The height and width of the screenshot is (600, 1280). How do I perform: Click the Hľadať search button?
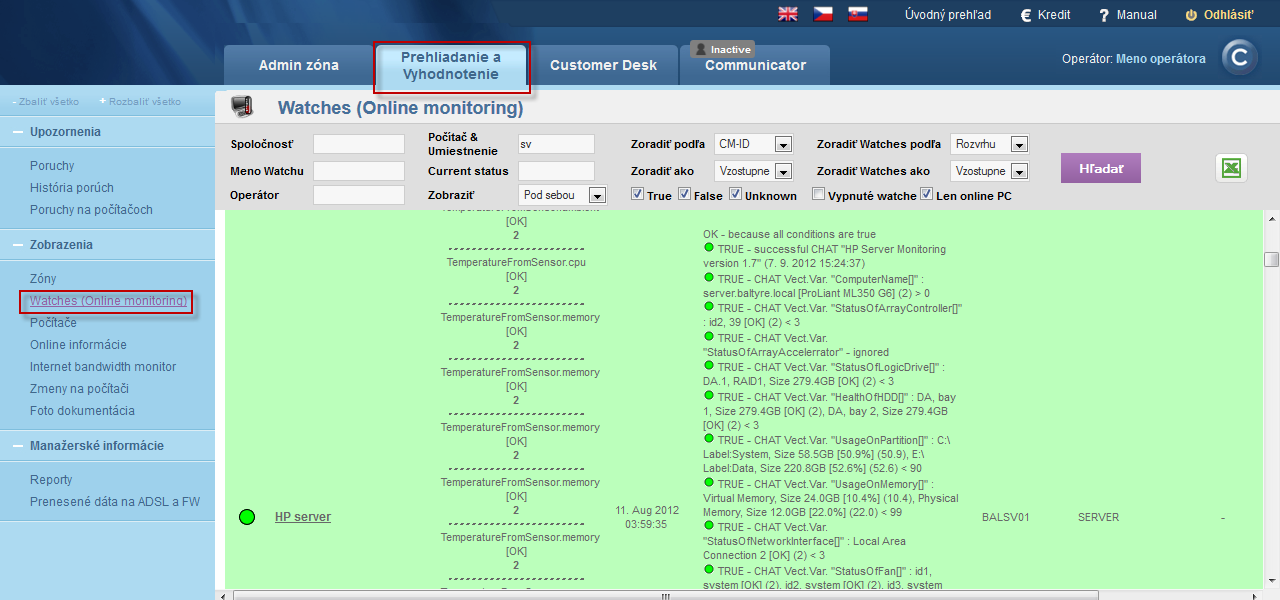(x=1101, y=169)
